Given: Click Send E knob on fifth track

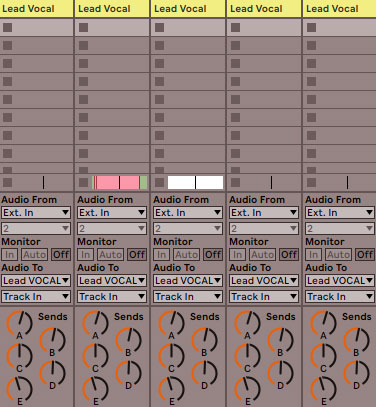Looking at the screenshot, I should coord(323,389).
